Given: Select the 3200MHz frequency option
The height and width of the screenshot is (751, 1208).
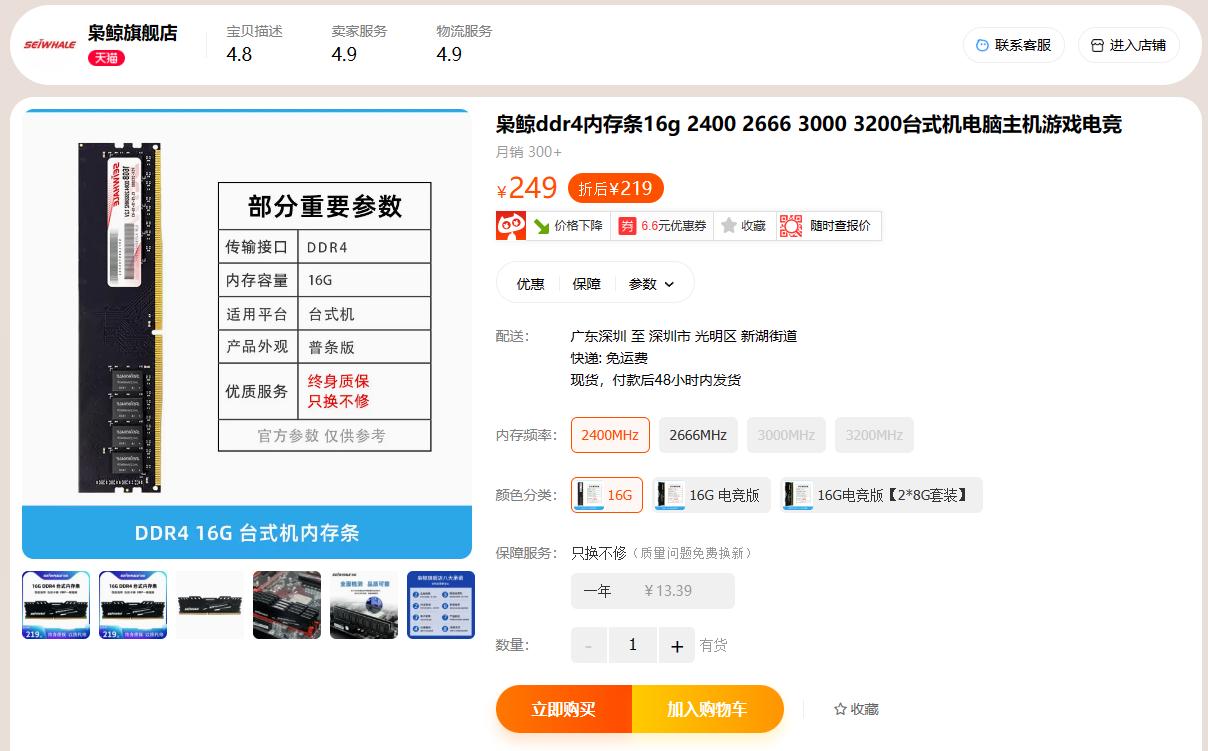Looking at the screenshot, I should tap(874, 434).
